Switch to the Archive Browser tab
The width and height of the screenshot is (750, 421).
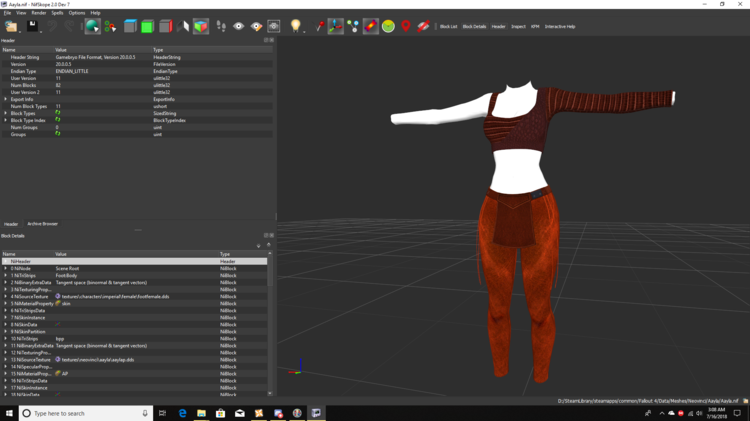[42, 224]
